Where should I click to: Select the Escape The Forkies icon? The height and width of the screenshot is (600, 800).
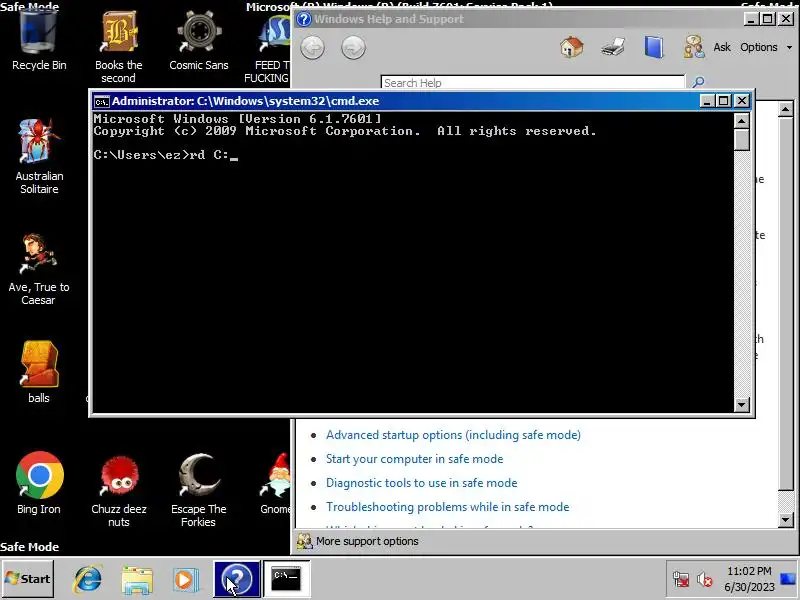pos(198,490)
